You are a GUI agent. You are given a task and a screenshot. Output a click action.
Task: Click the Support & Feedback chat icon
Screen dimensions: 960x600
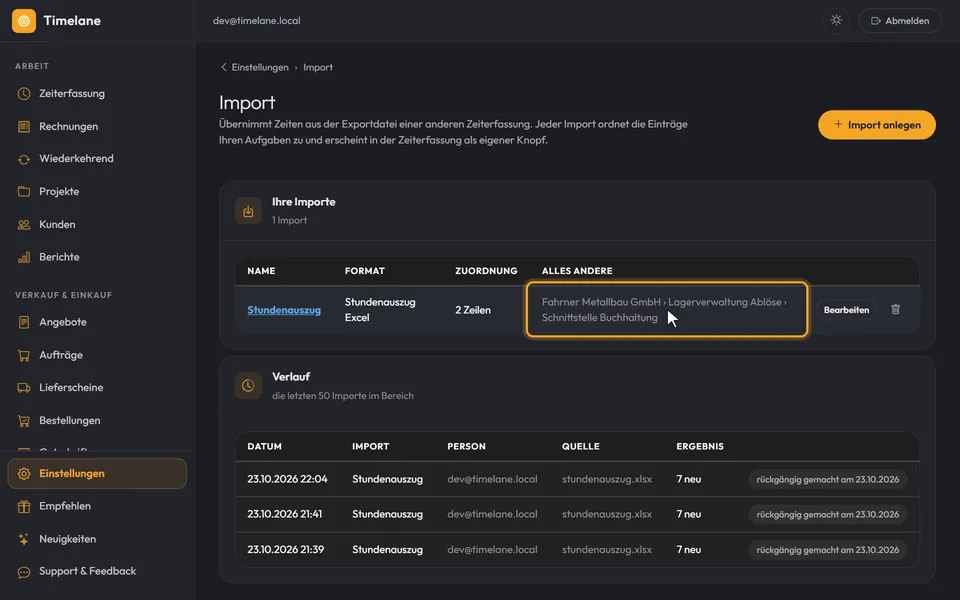(24, 572)
